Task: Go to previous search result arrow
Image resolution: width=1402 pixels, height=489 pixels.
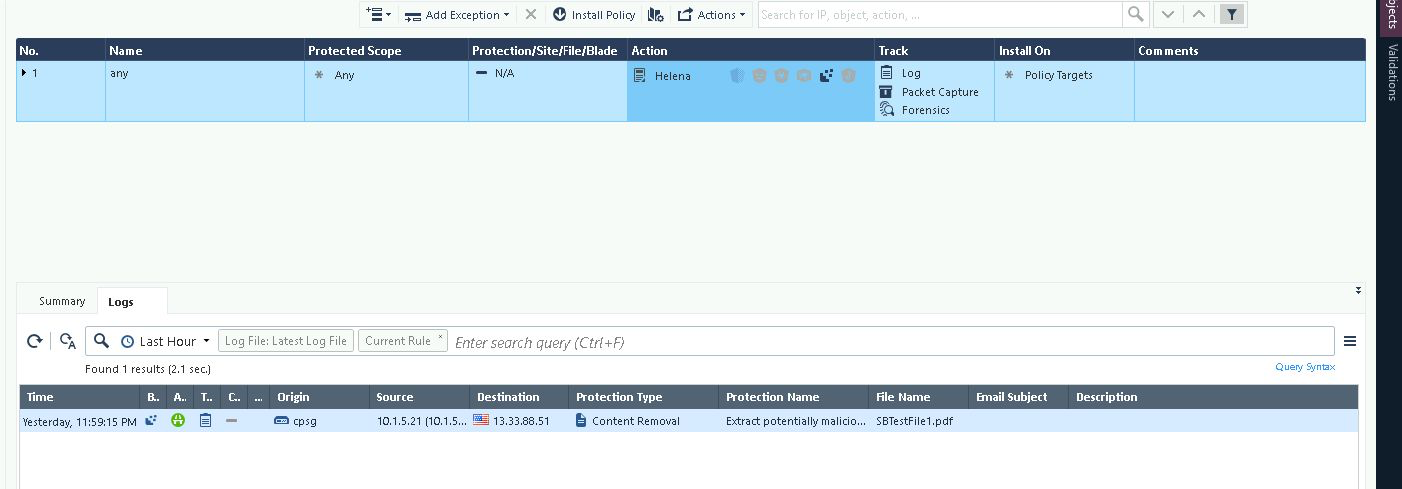Action: click(1199, 14)
